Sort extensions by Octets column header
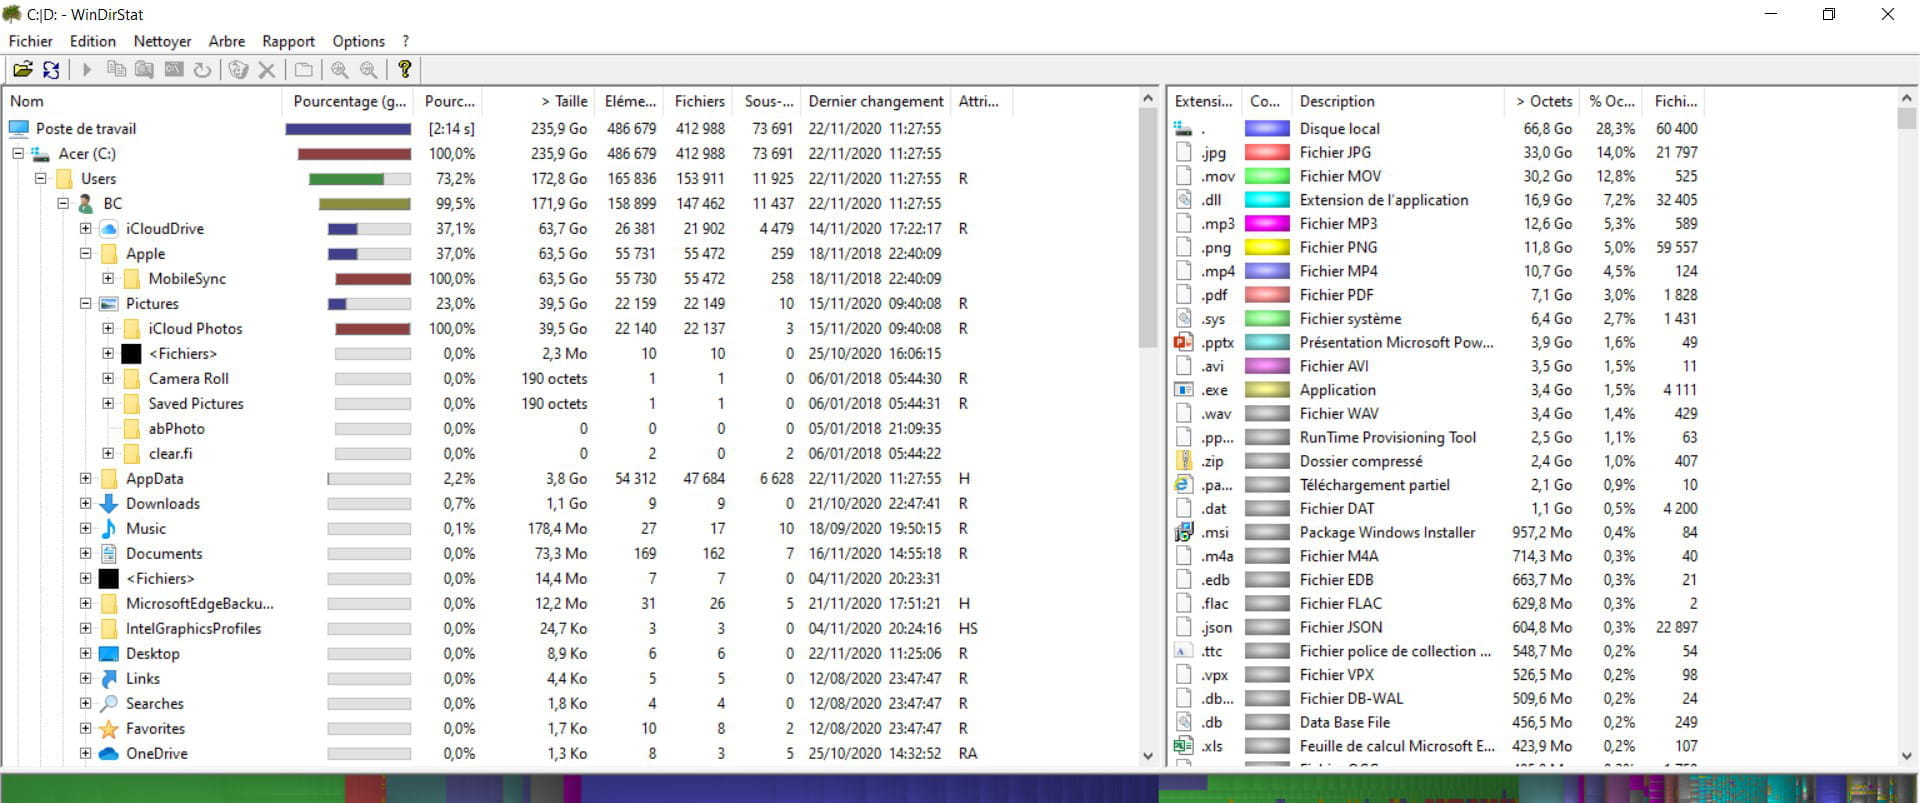Screen dimensions: 1920x803 pos(1542,101)
